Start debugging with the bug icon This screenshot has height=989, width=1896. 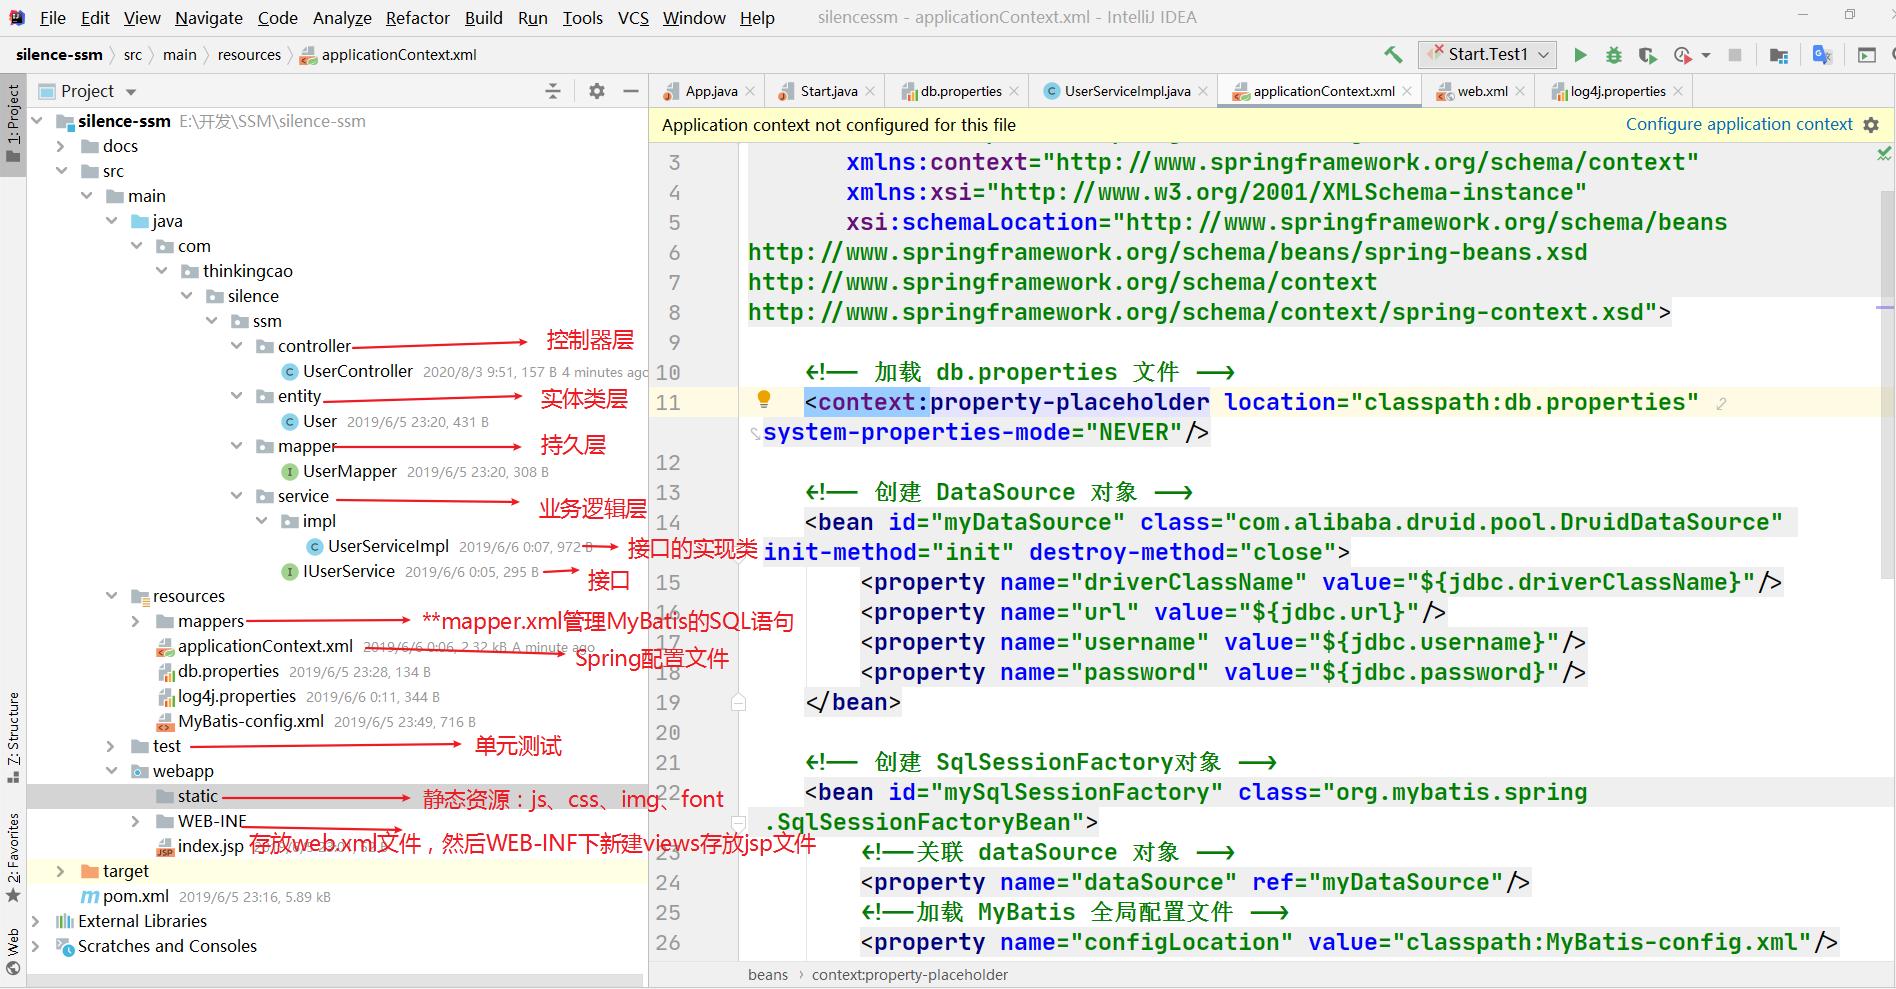tap(1613, 54)
